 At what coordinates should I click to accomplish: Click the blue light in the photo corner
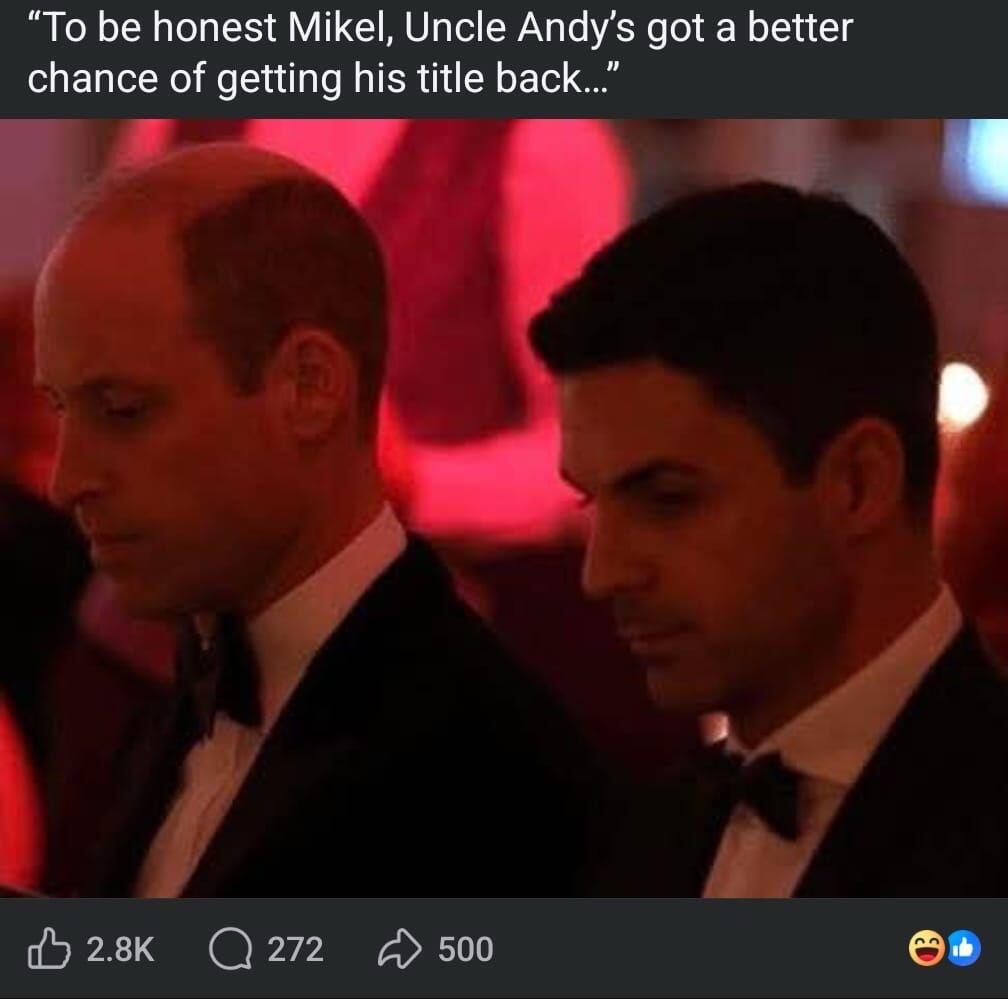pos(985,160)
